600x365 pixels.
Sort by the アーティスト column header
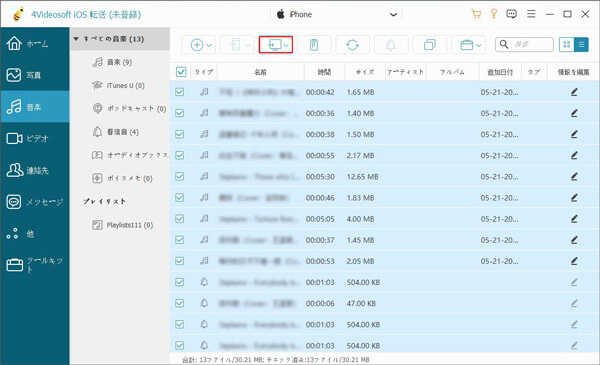pos(406,72)
